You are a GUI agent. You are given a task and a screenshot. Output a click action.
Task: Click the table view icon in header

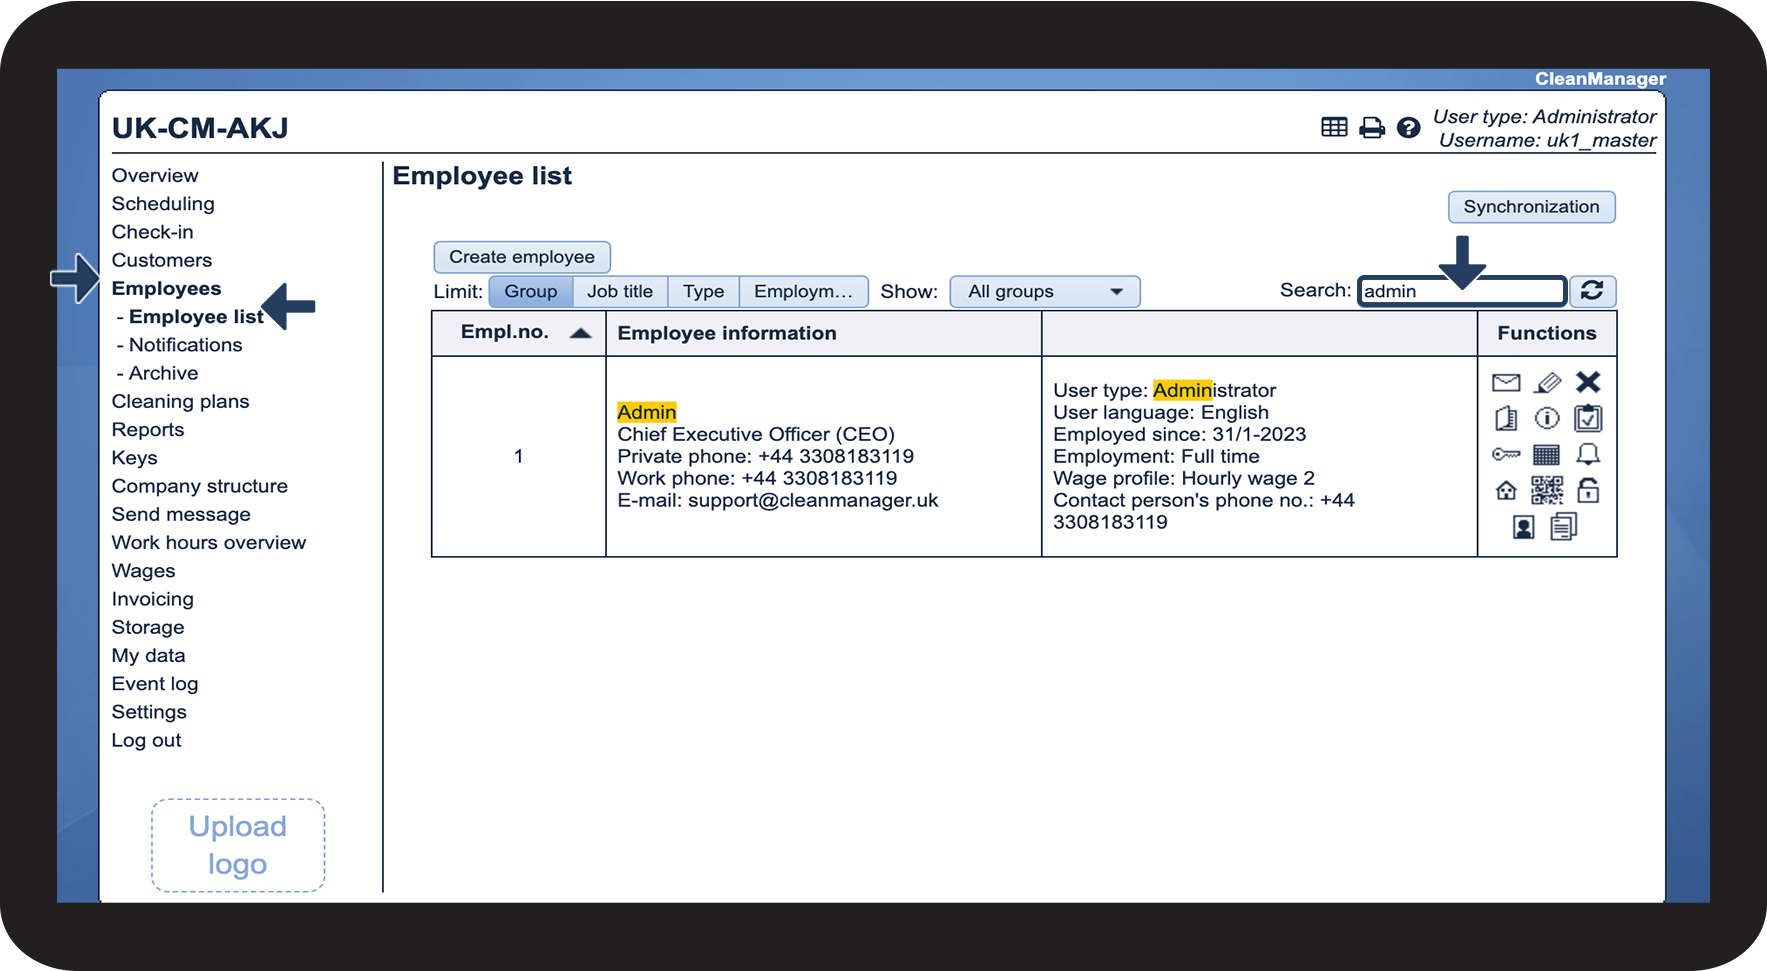point(1334,127)
